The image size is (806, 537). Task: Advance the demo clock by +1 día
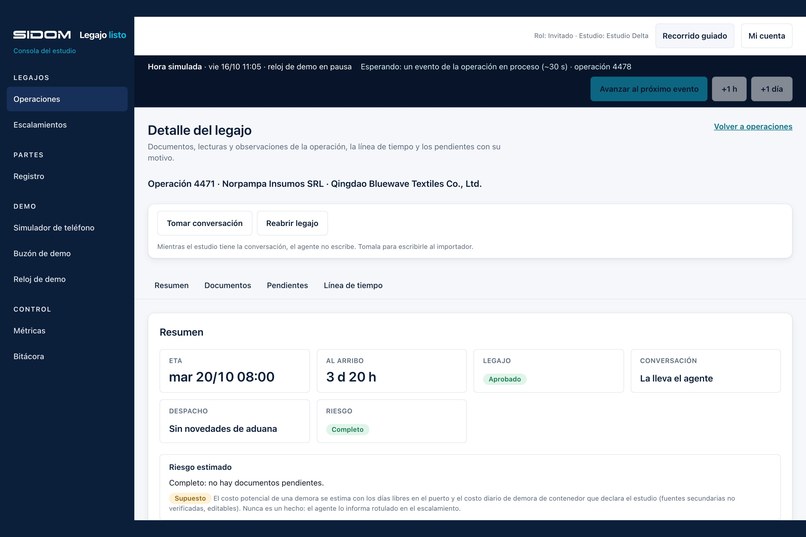[x=772, y=89]
